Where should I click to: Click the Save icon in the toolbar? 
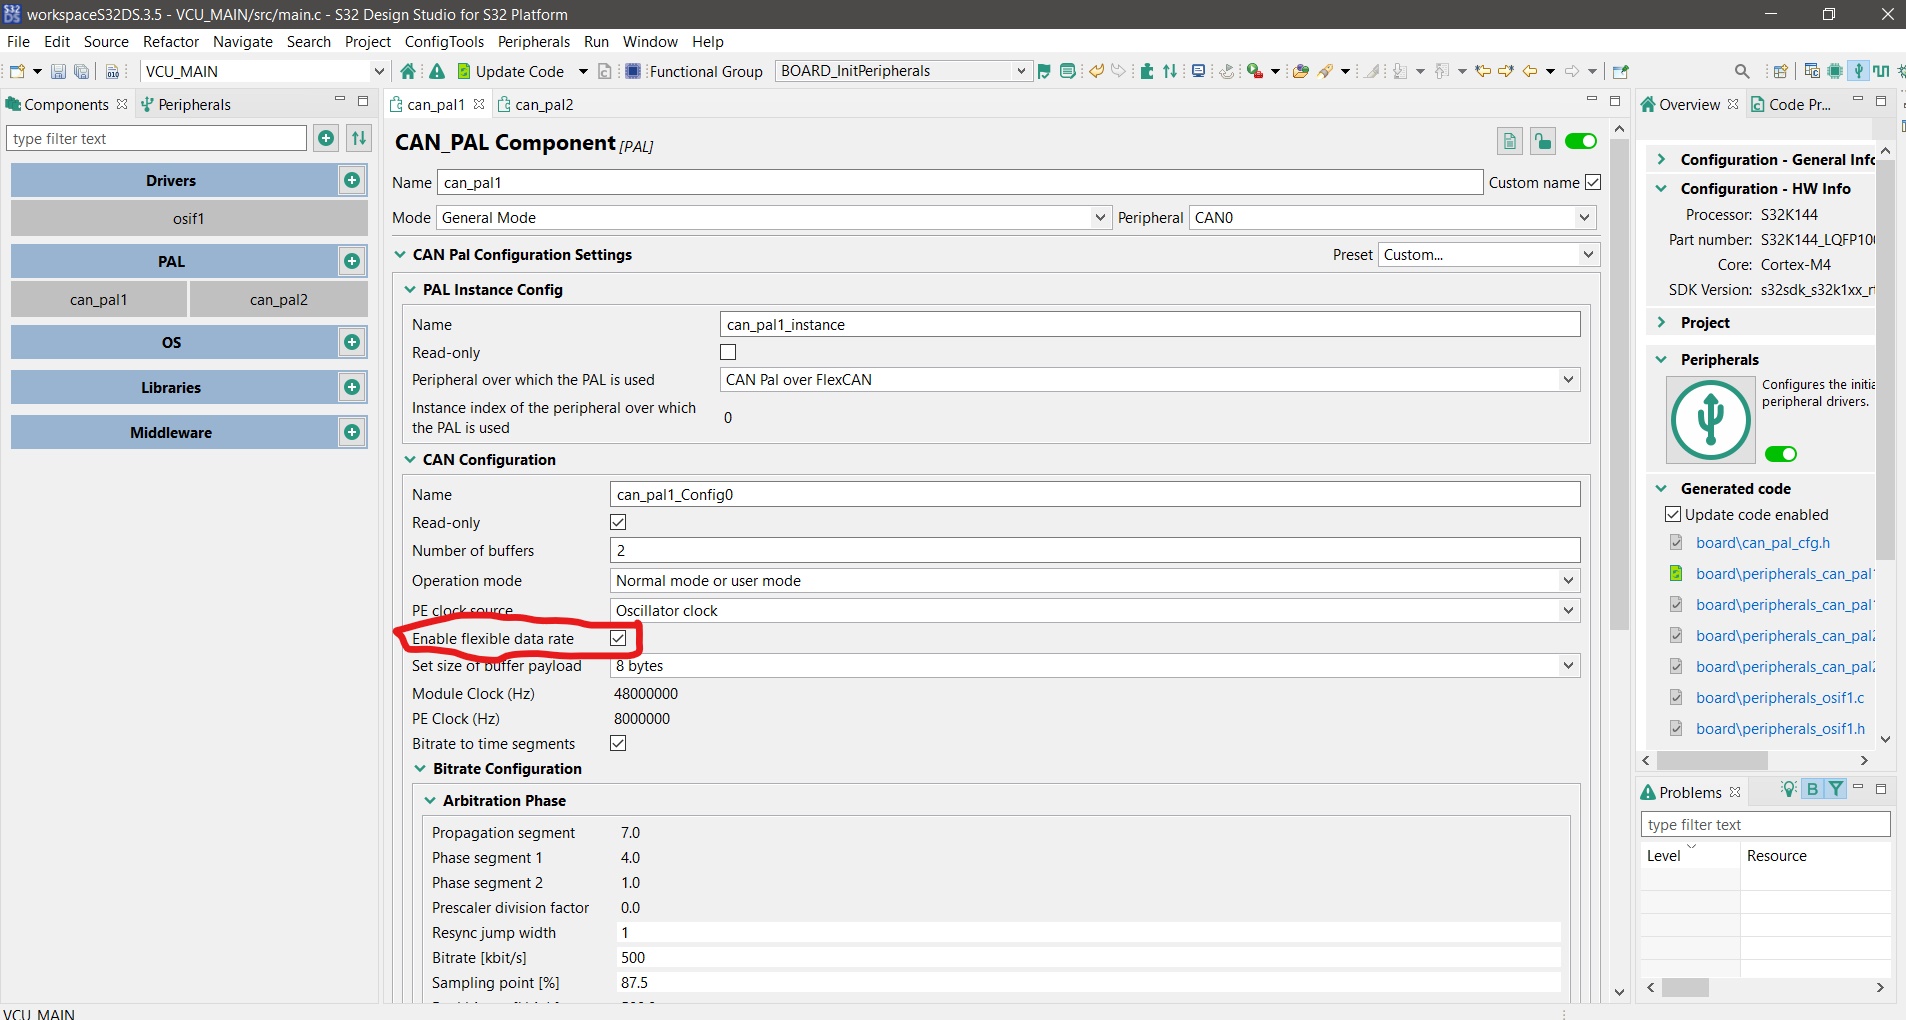[58, 71]
